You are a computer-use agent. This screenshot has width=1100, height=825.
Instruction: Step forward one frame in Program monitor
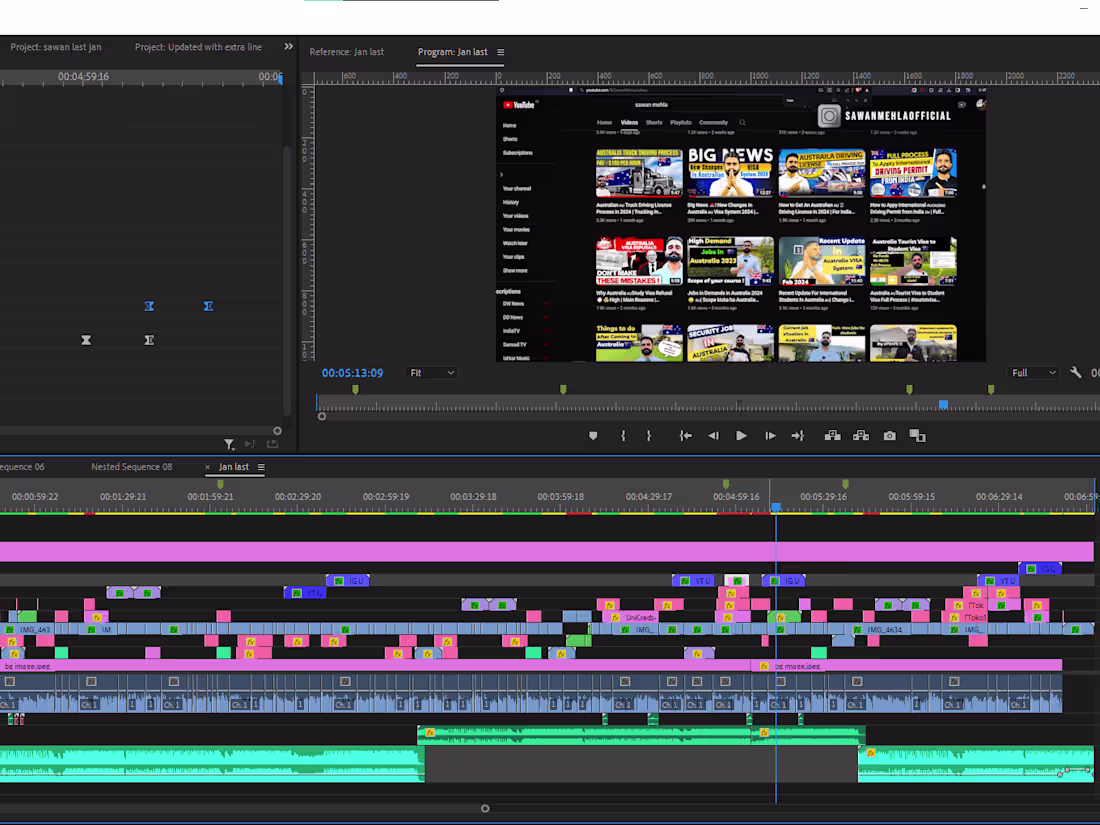click(x=769, y=435)
